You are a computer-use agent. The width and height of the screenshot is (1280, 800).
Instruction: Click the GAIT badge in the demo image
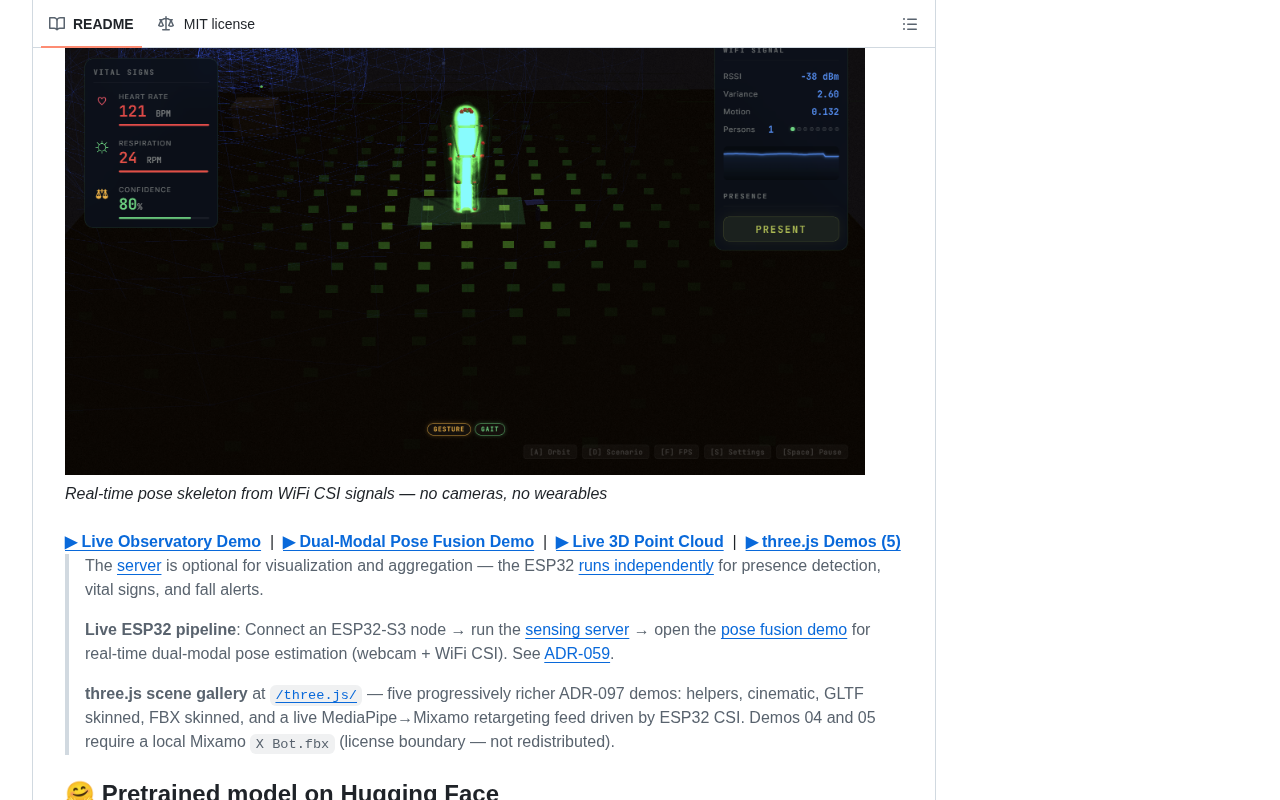(490, 429)
